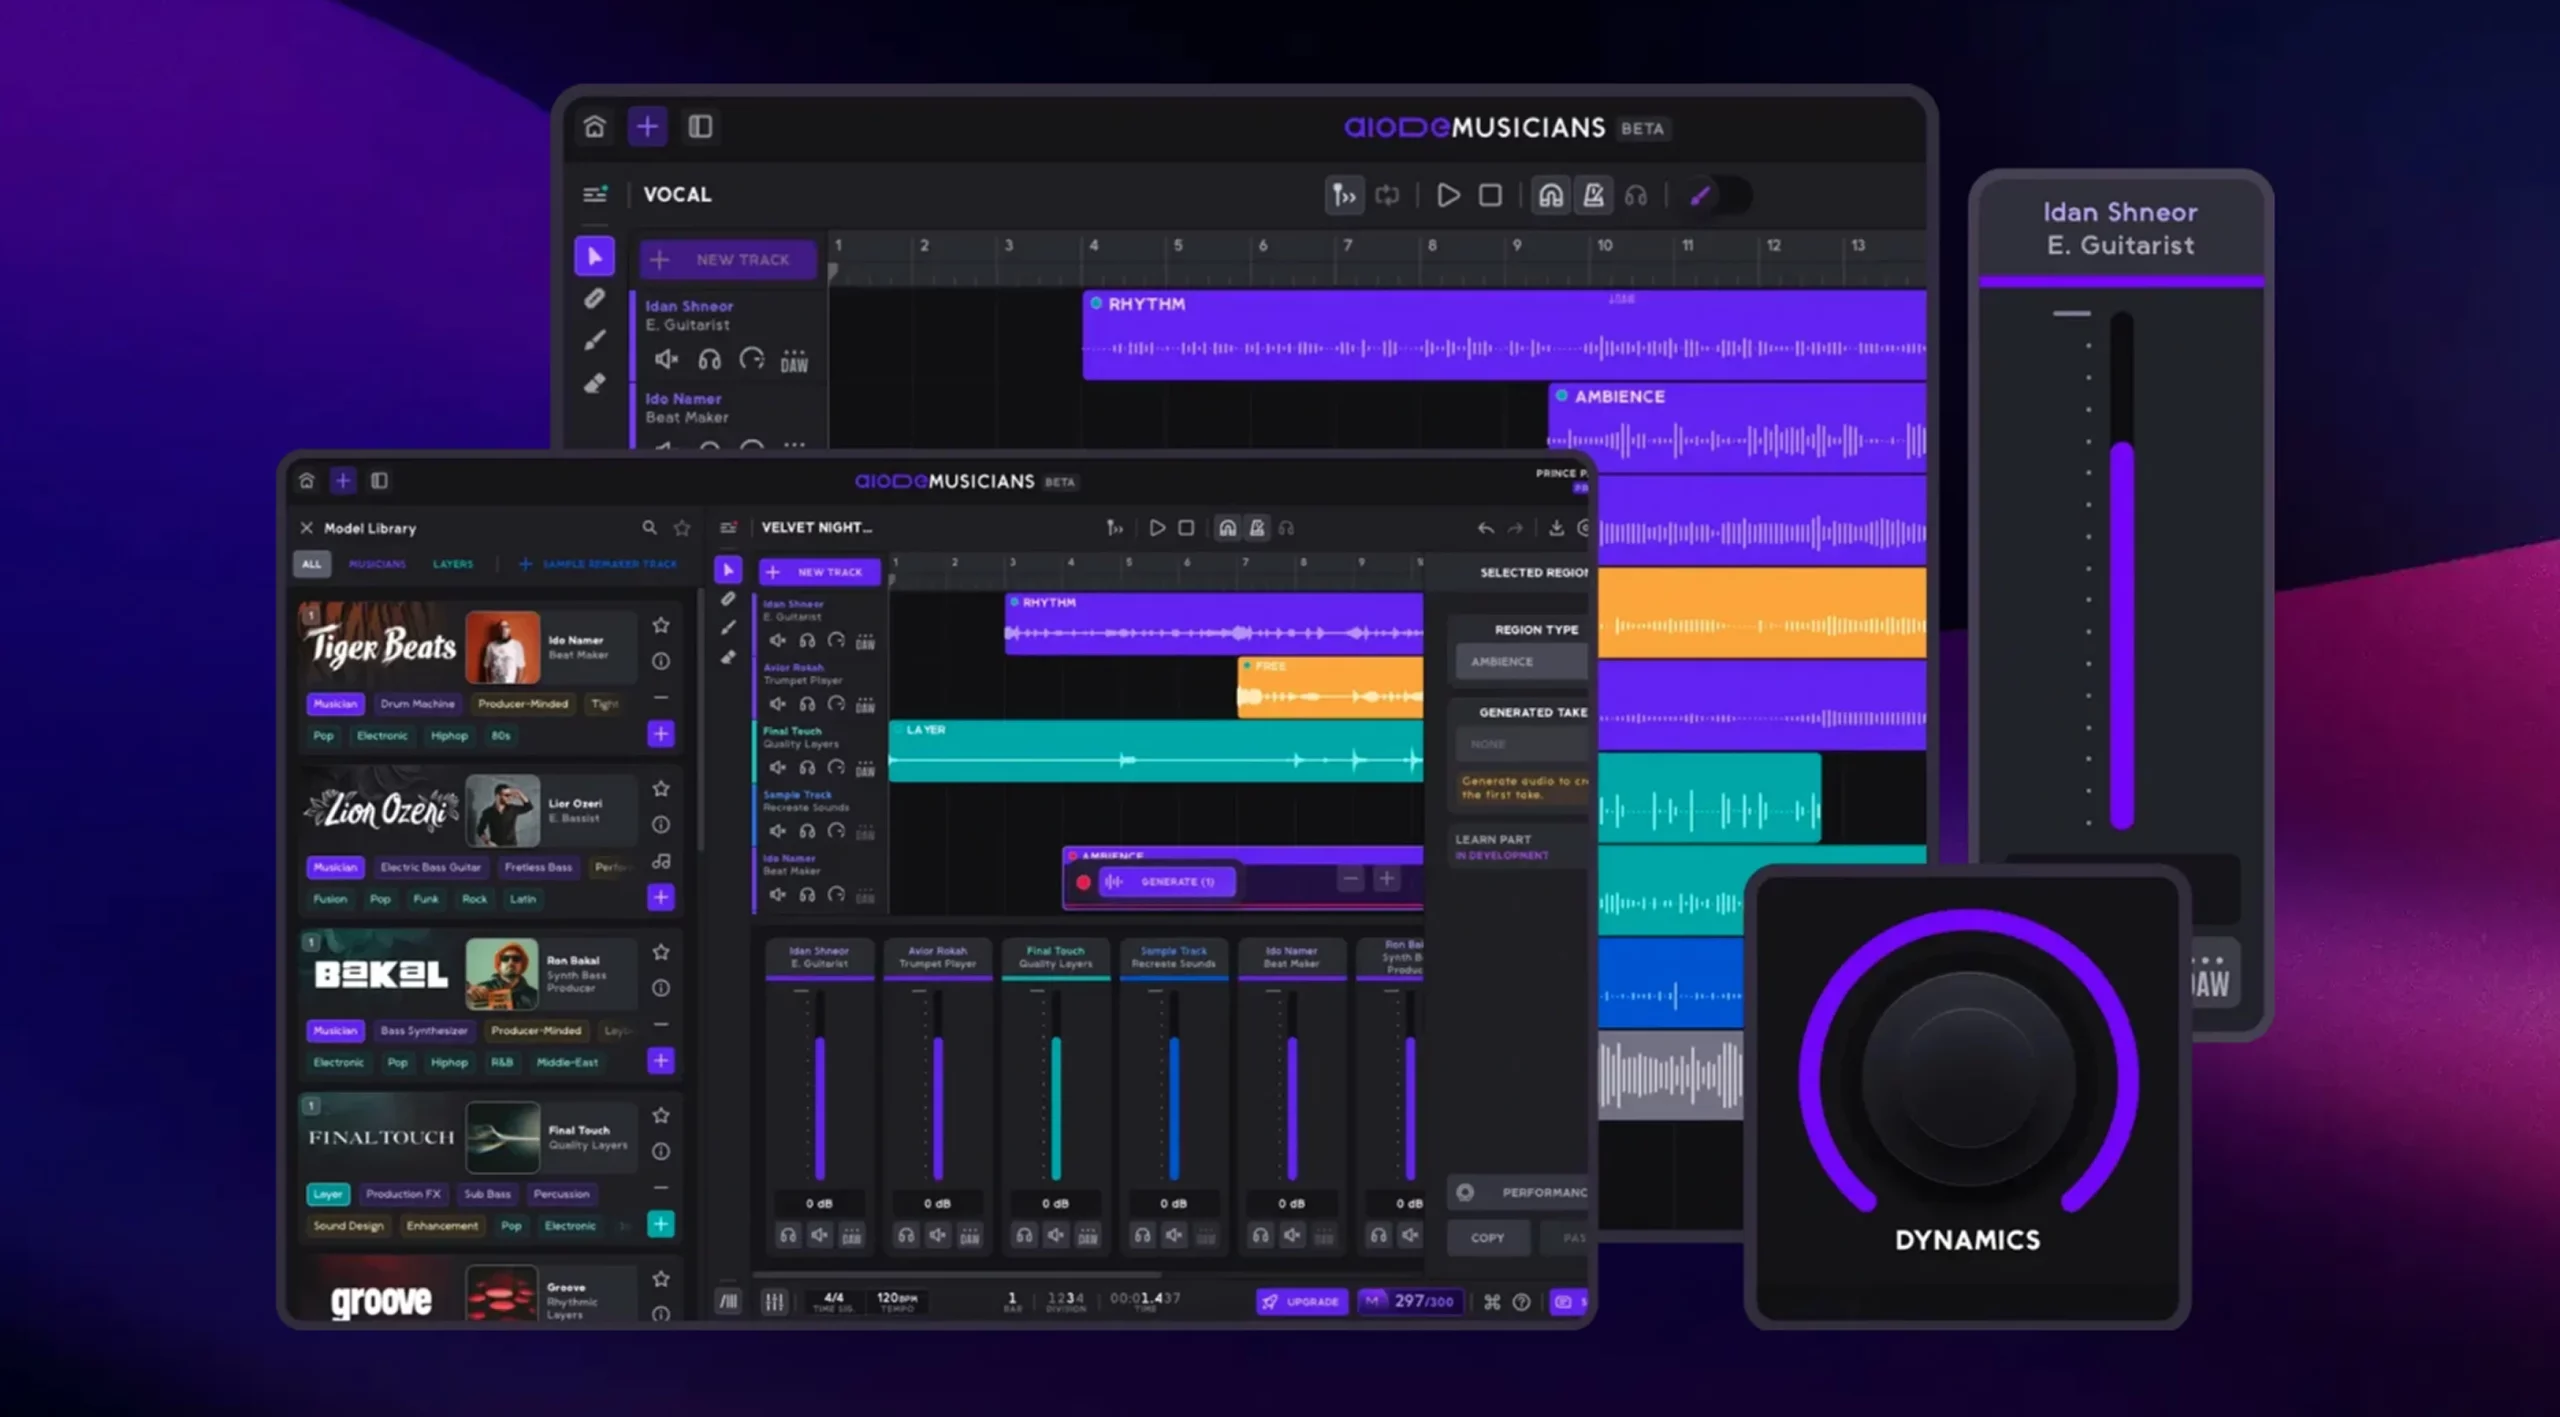Click the DYNAMICS knob
2560x1417 pixels.
(x=1967, y=1078)
